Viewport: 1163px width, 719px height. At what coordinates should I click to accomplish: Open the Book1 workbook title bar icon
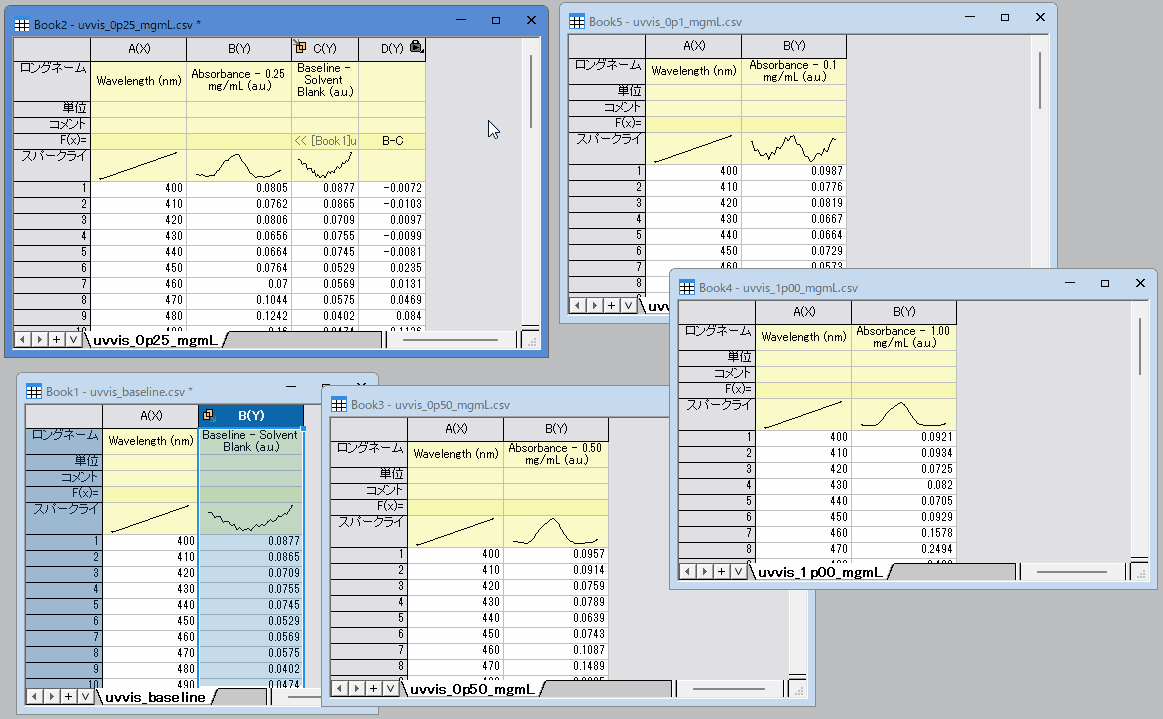(x=34, y=391)
